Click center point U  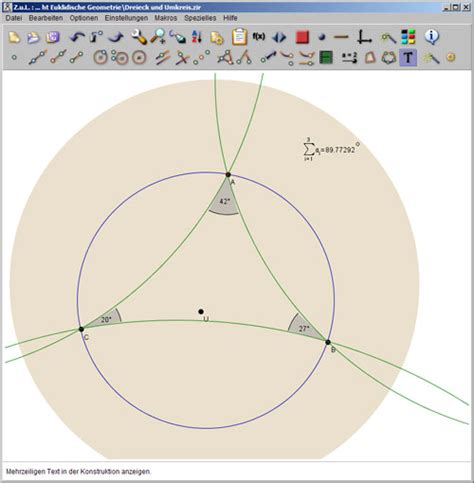[x=201, y=312]
